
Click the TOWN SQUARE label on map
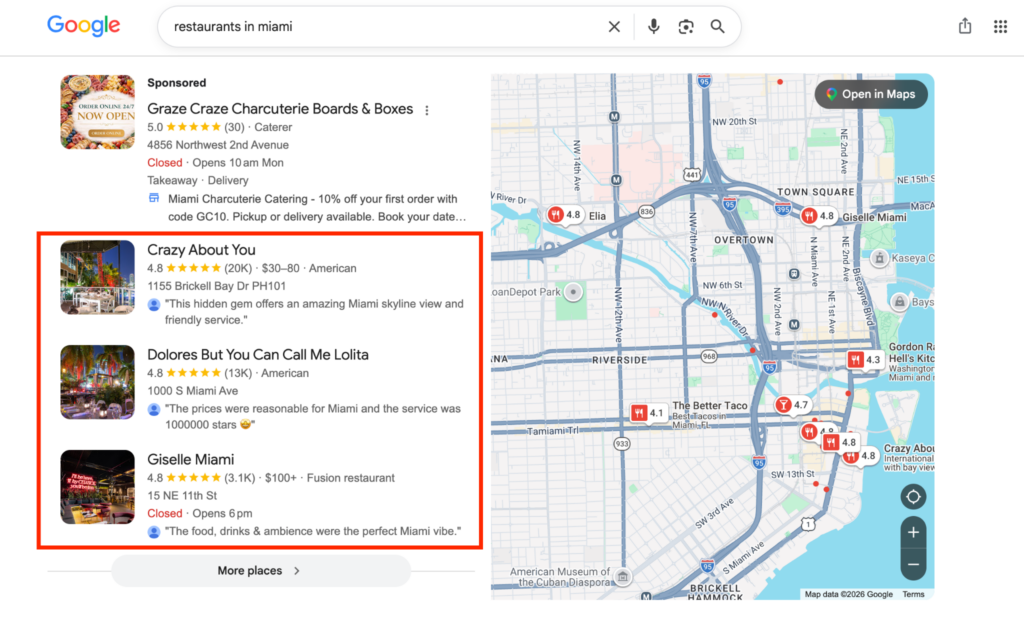point(816,192)
